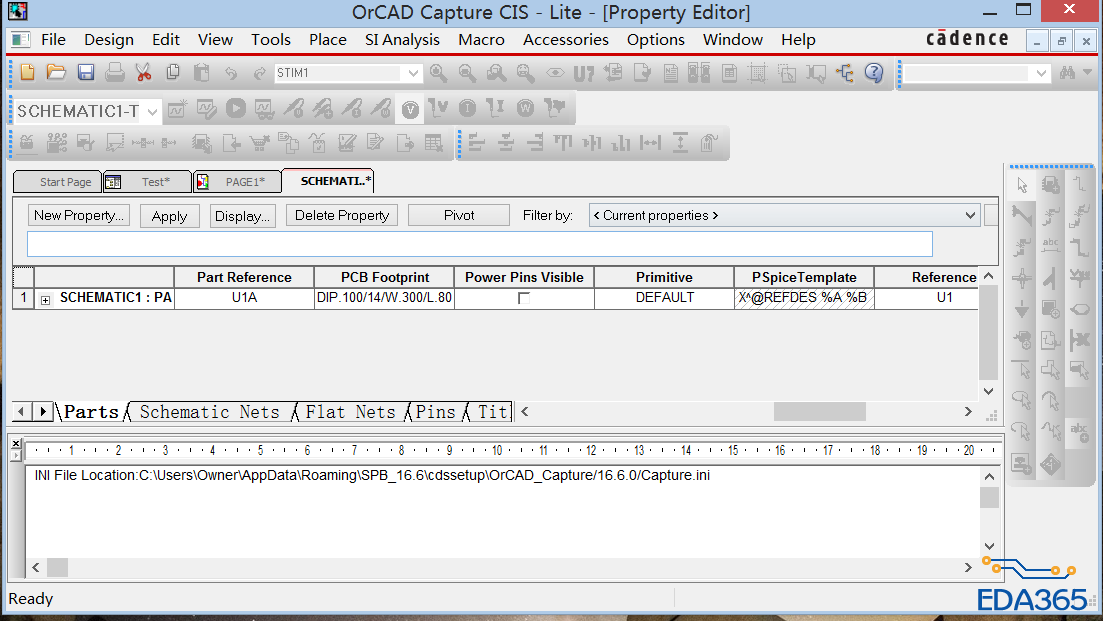Click the Apply button
Viewport: 1103px width, 621px height.
pos(170,216)
